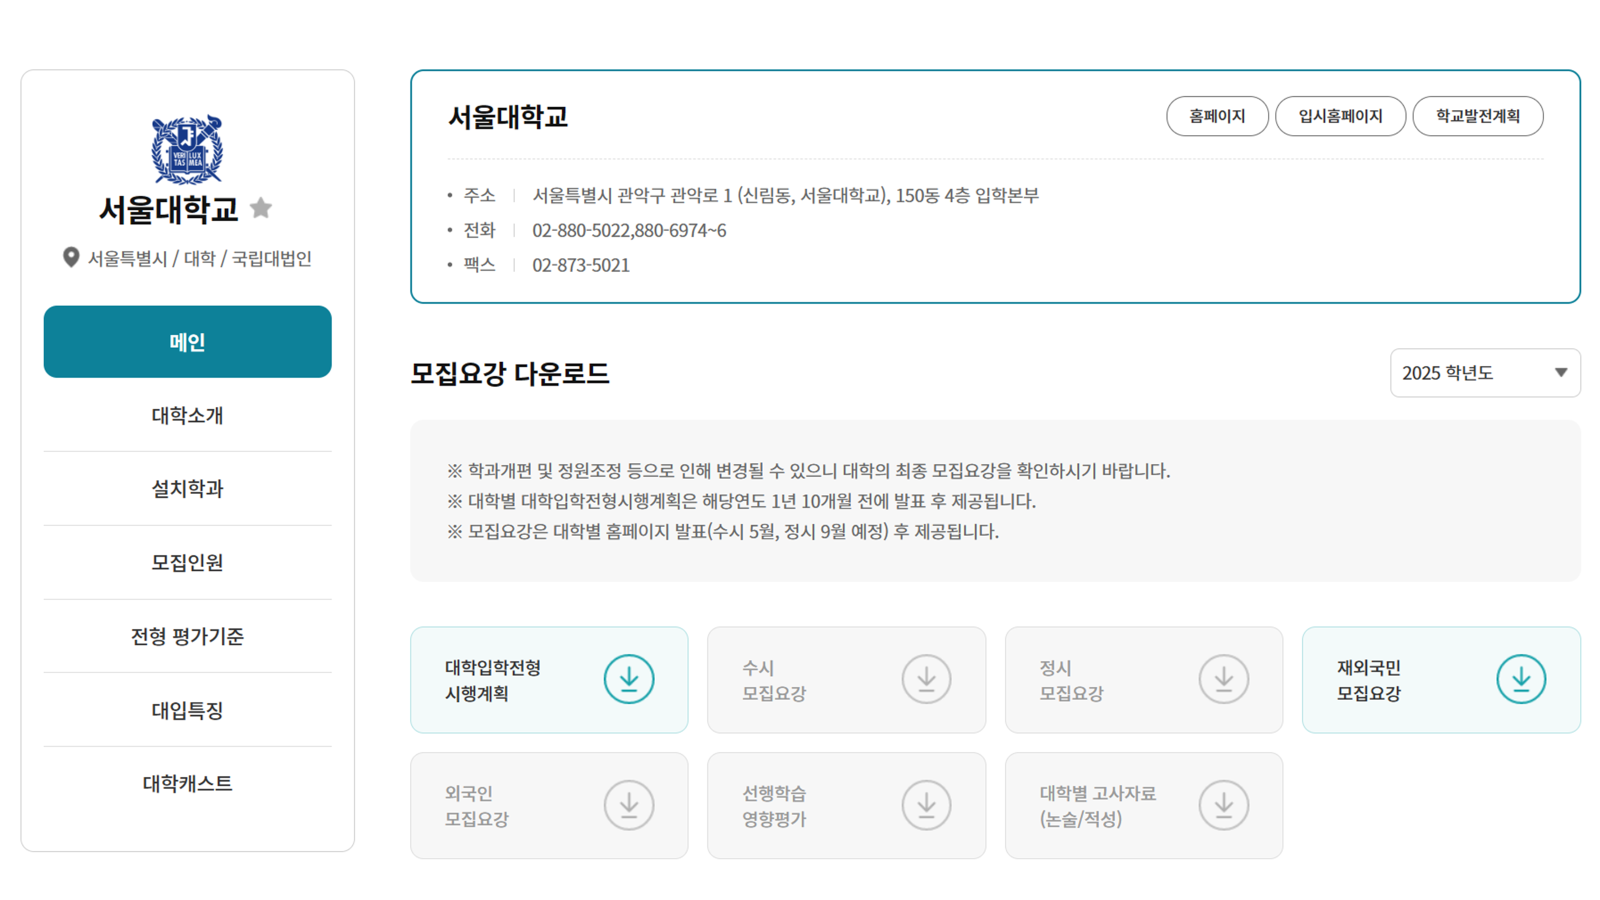This screenshot has width=1600, height=900.
Task: Click the address text 서울특별시 관악구 관악로 1
Action: click(632, 195)
